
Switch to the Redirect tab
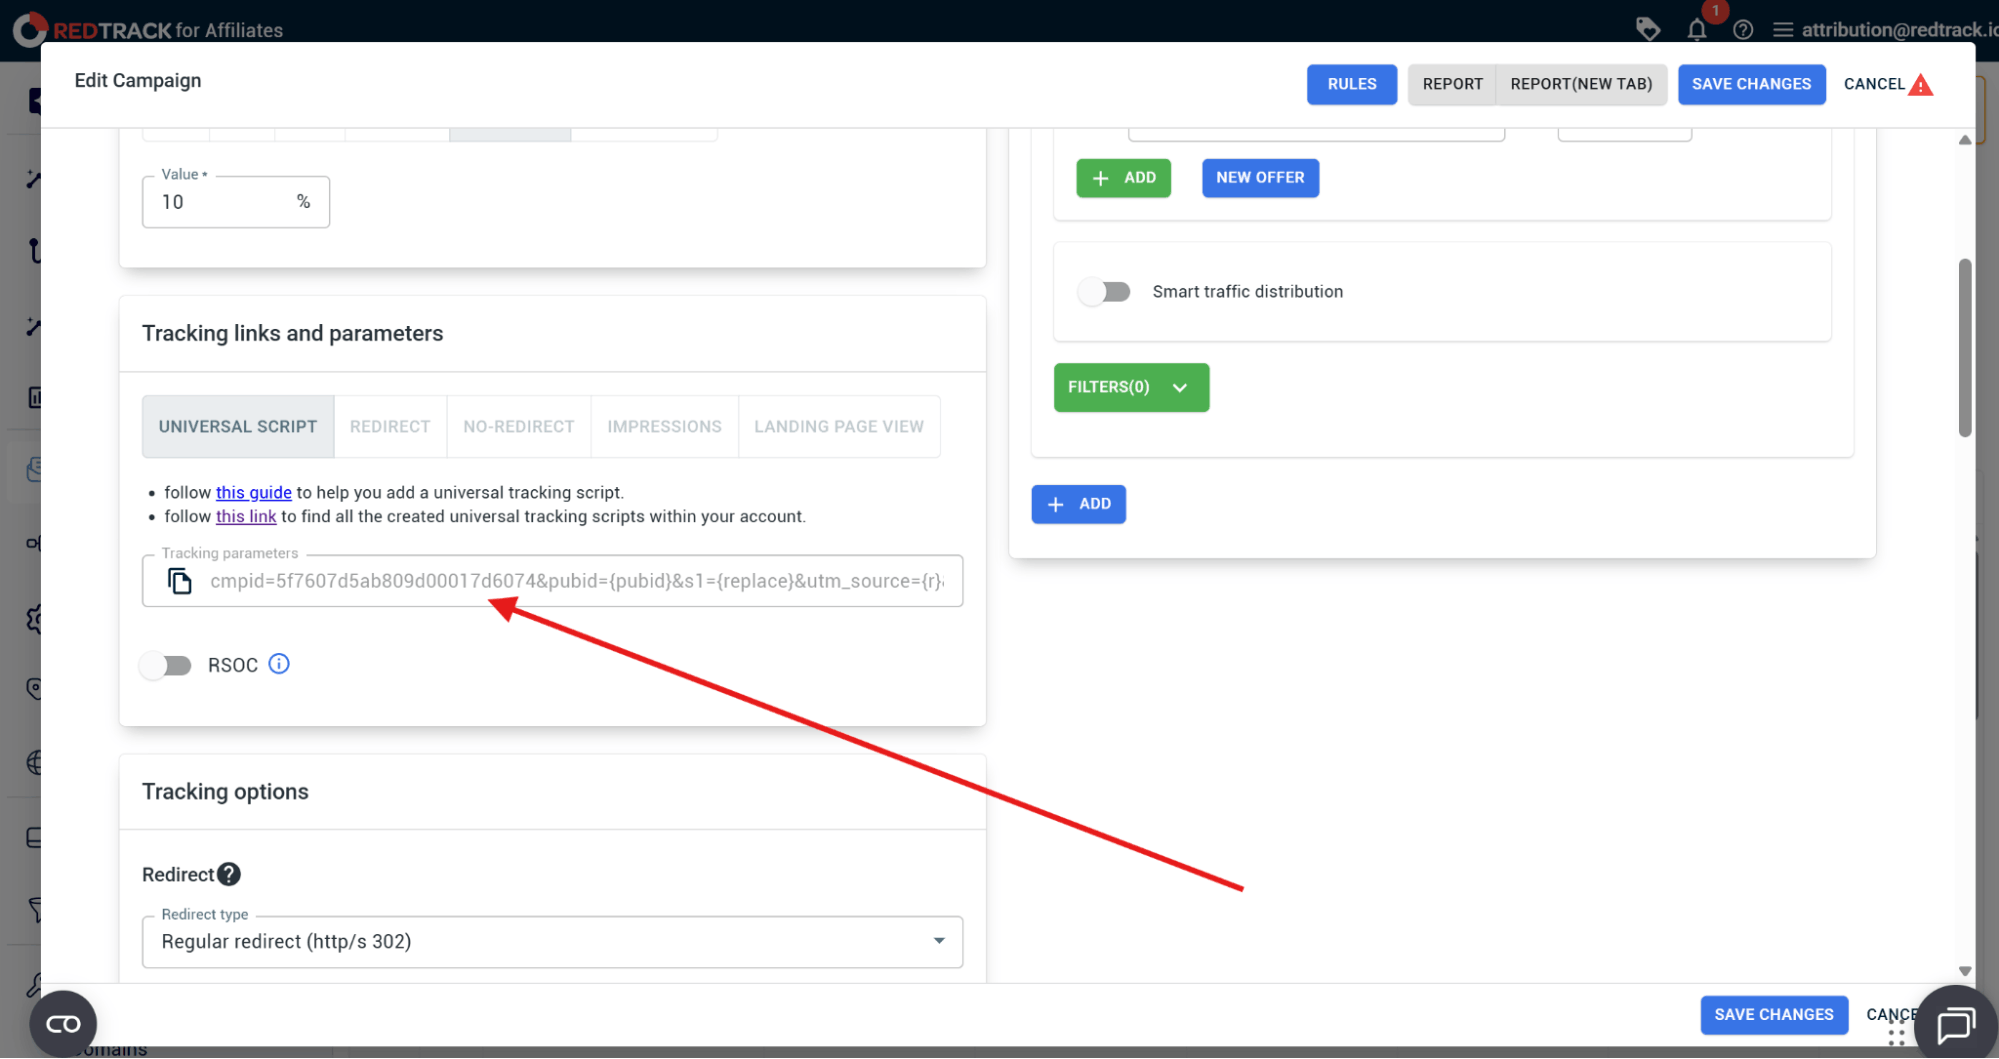[x=390, y=426]
